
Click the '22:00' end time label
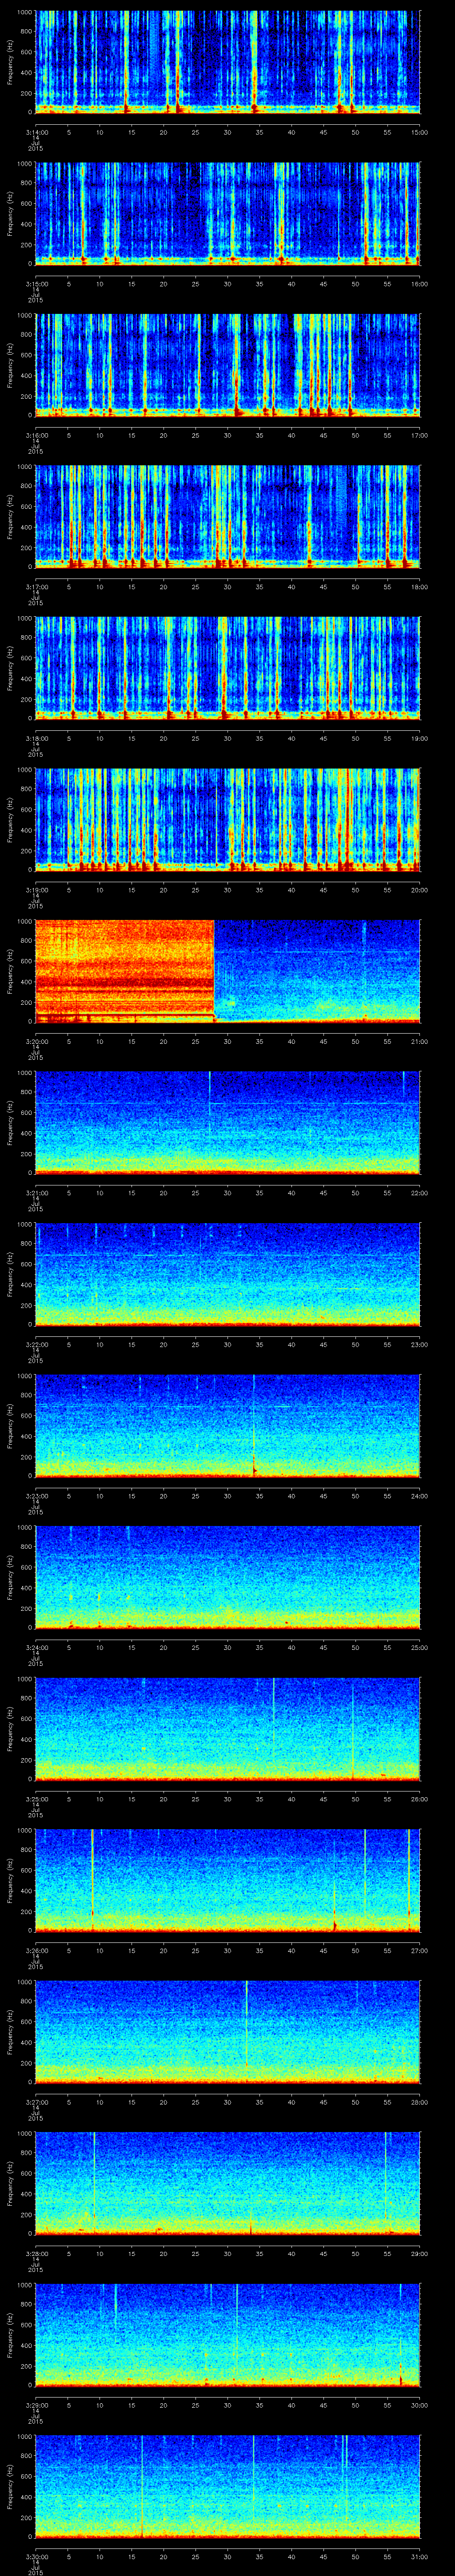pyautogui.click(x=420, y=1193)
